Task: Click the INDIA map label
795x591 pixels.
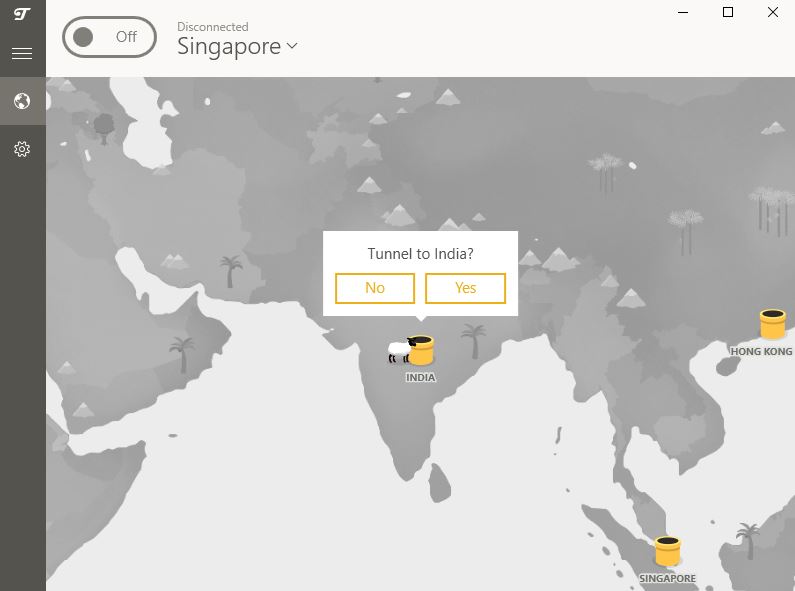Action: [x=420, y=378]
